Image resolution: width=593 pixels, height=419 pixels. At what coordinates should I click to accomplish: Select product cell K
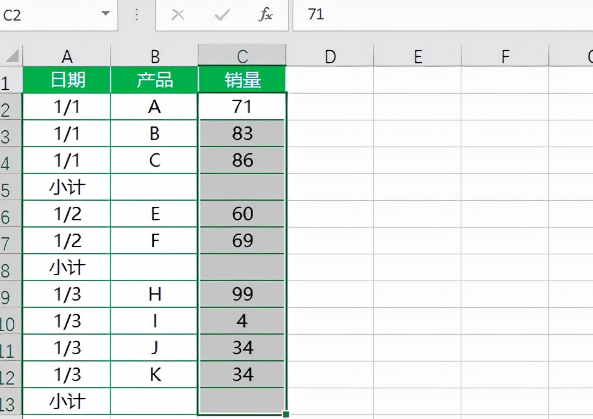[x=154, y=375]
